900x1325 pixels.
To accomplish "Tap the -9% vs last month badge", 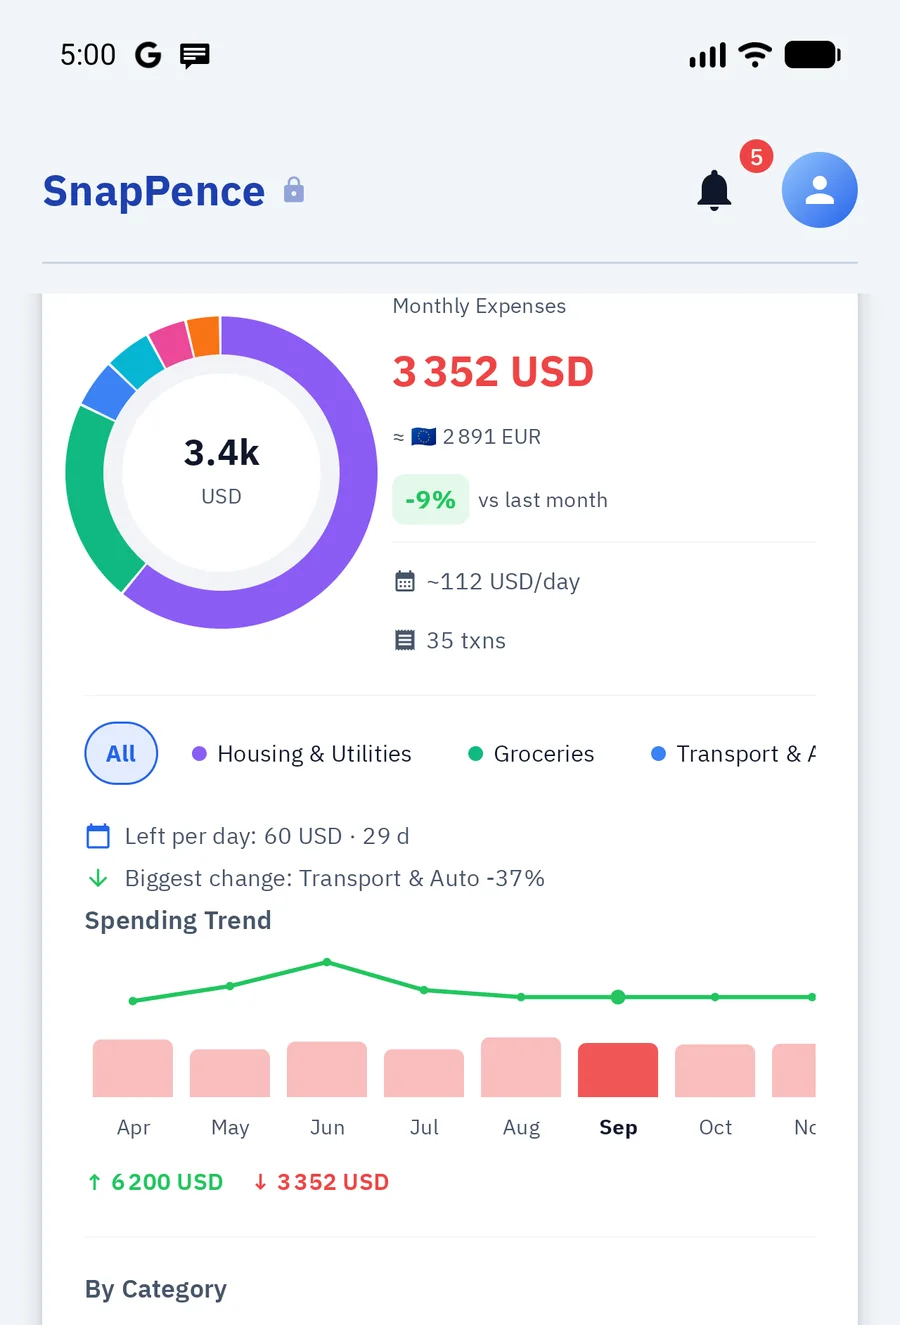I will 431,499.
